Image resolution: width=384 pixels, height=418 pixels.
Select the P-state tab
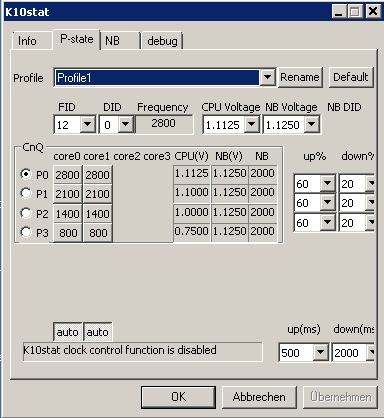click(x=76, y=39)
